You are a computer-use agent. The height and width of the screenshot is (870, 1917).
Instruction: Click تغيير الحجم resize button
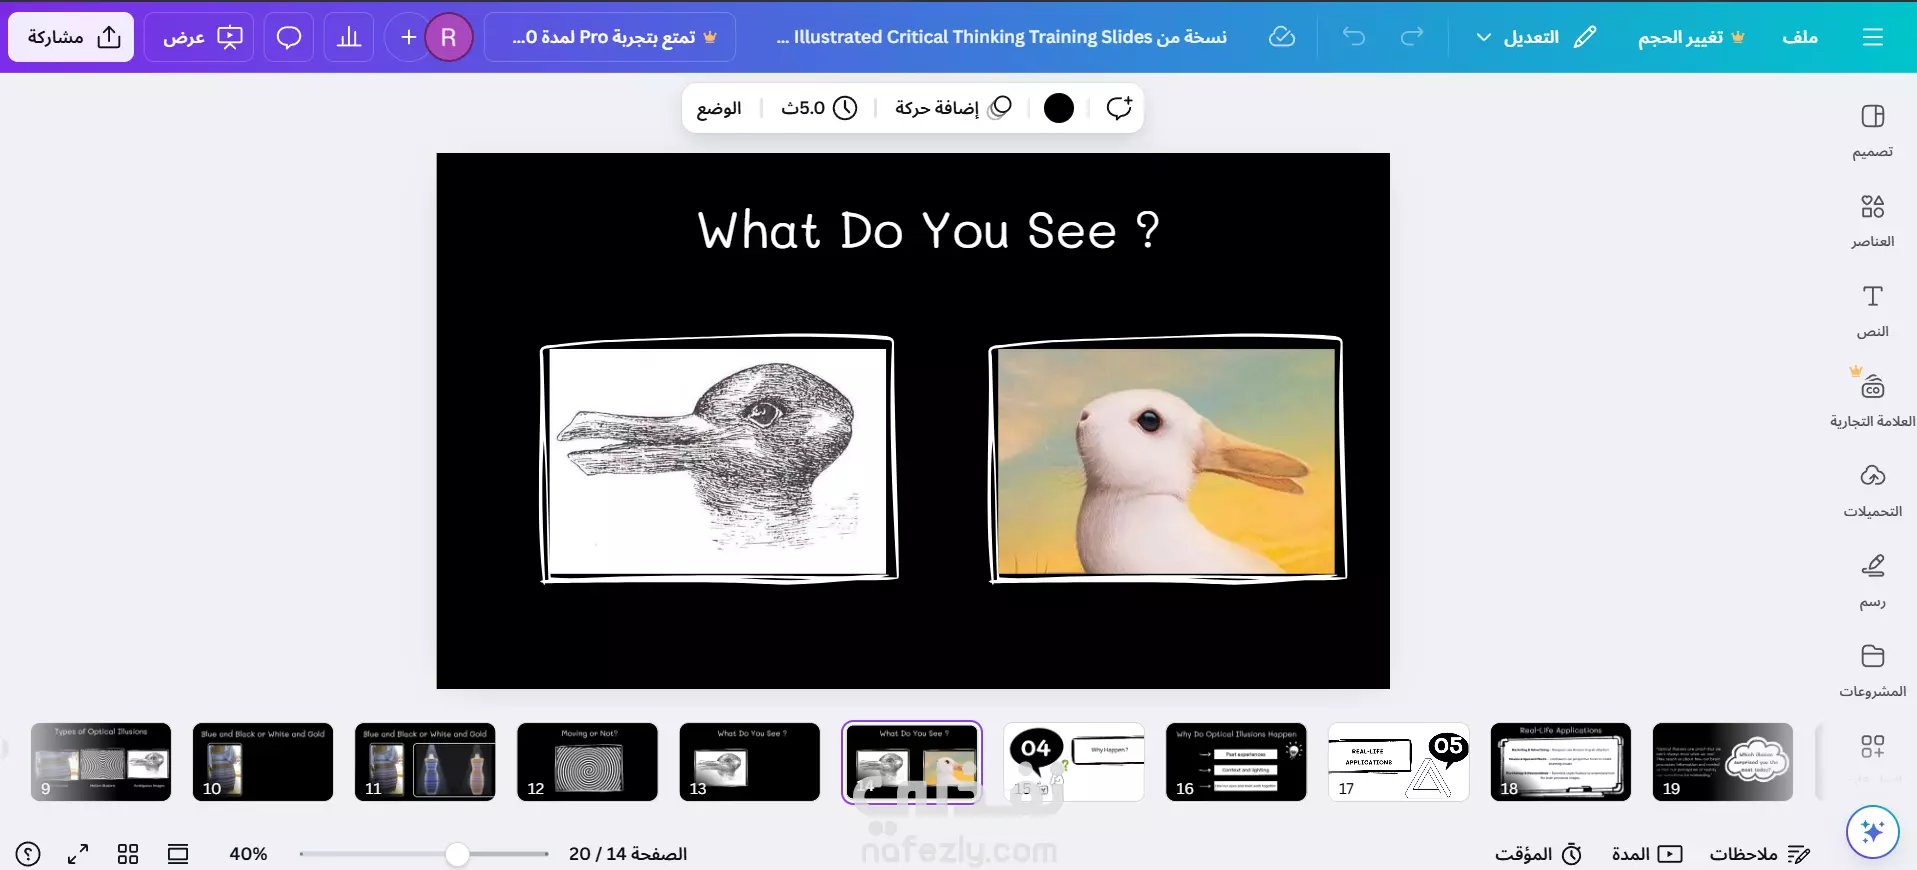(1691, 37)
